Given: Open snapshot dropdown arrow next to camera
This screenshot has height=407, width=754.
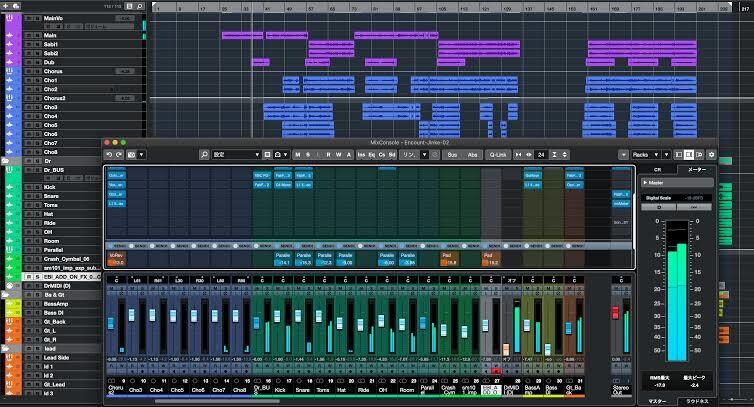Looking at the screenshot, I should pyautogui.click(x=141, y=154).
